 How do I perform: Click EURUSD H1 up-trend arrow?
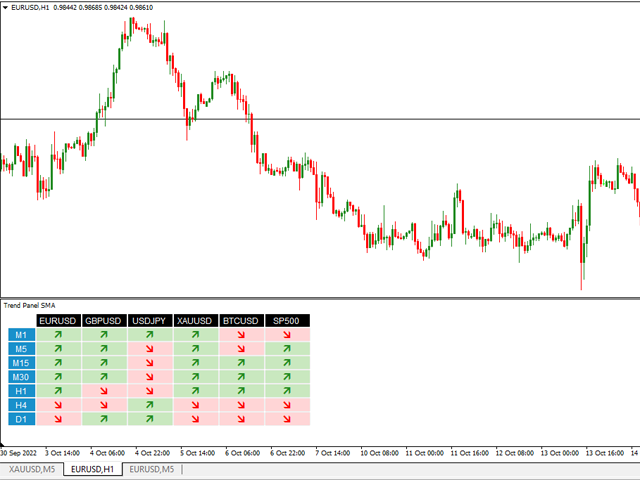coord(58,391)
